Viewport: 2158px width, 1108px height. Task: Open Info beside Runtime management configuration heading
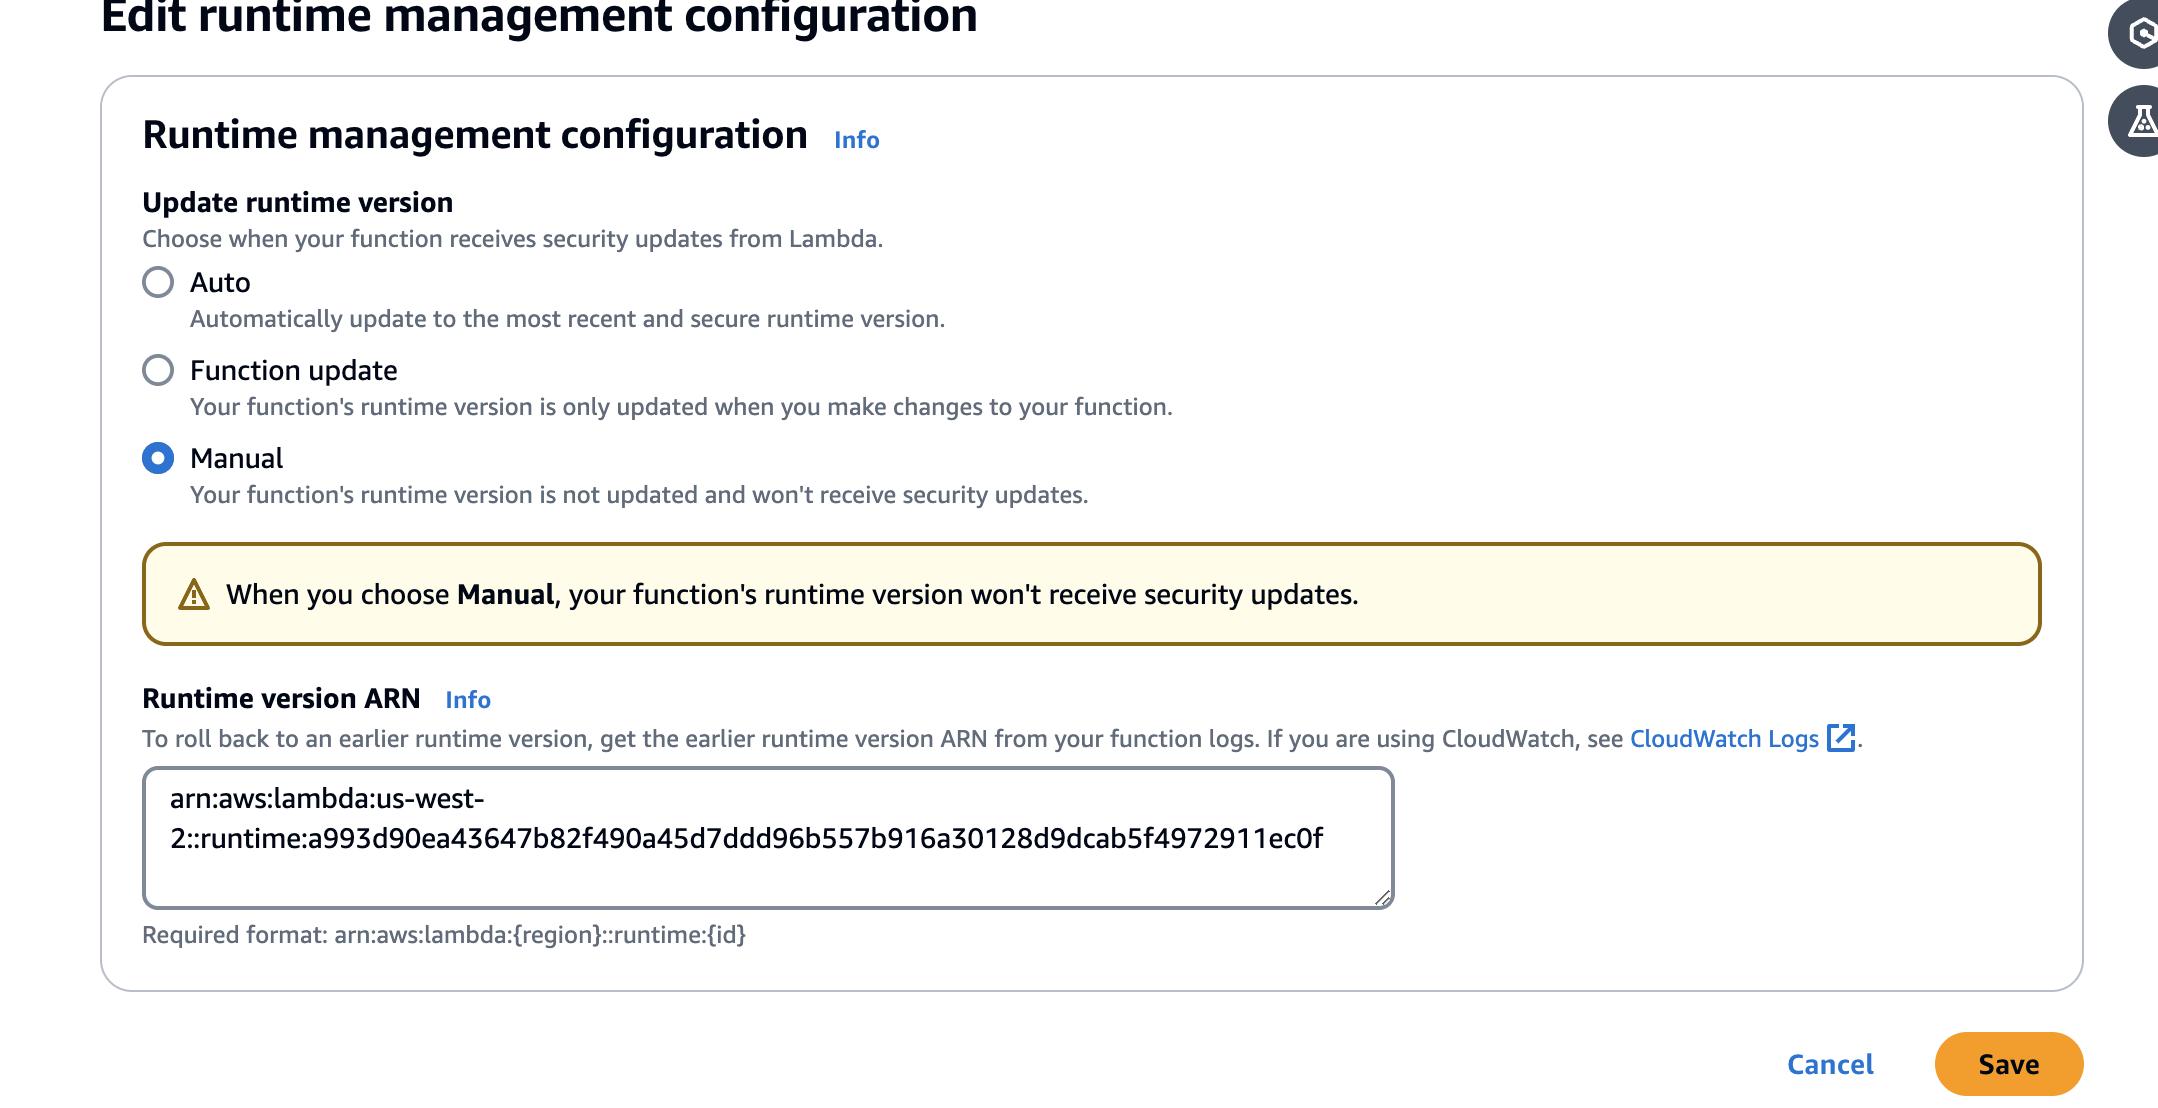(x=856, y=139)
